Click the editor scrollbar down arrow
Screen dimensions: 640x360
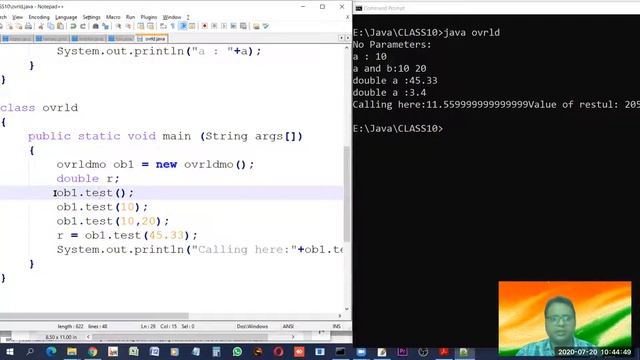coord(347,309)
